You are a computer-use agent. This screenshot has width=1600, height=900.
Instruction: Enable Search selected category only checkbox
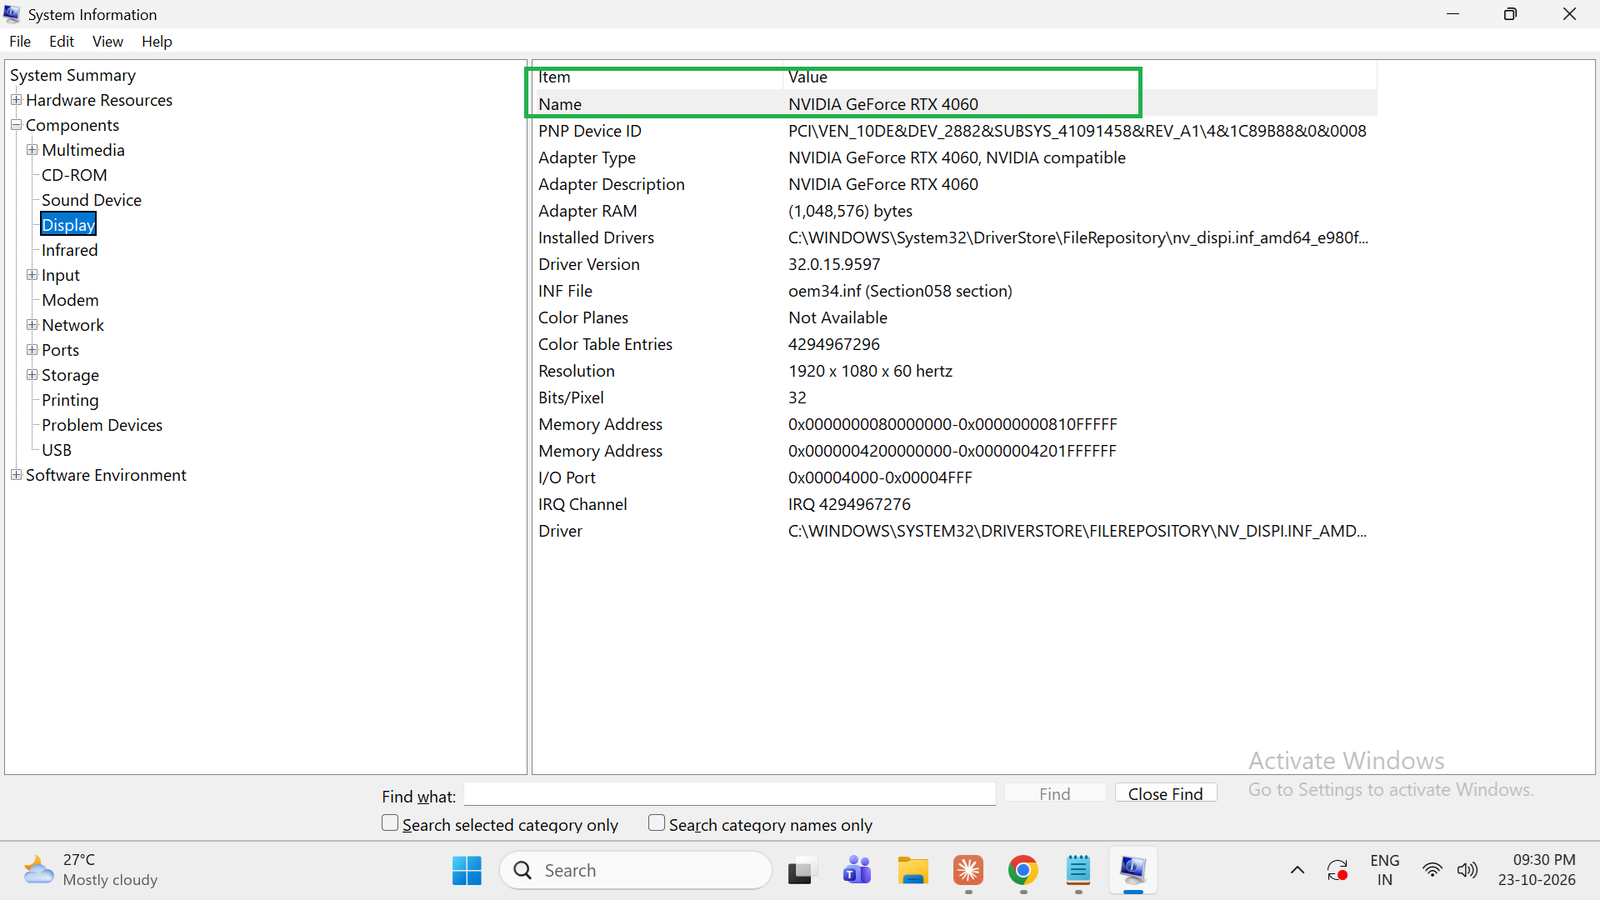(390, 823)
